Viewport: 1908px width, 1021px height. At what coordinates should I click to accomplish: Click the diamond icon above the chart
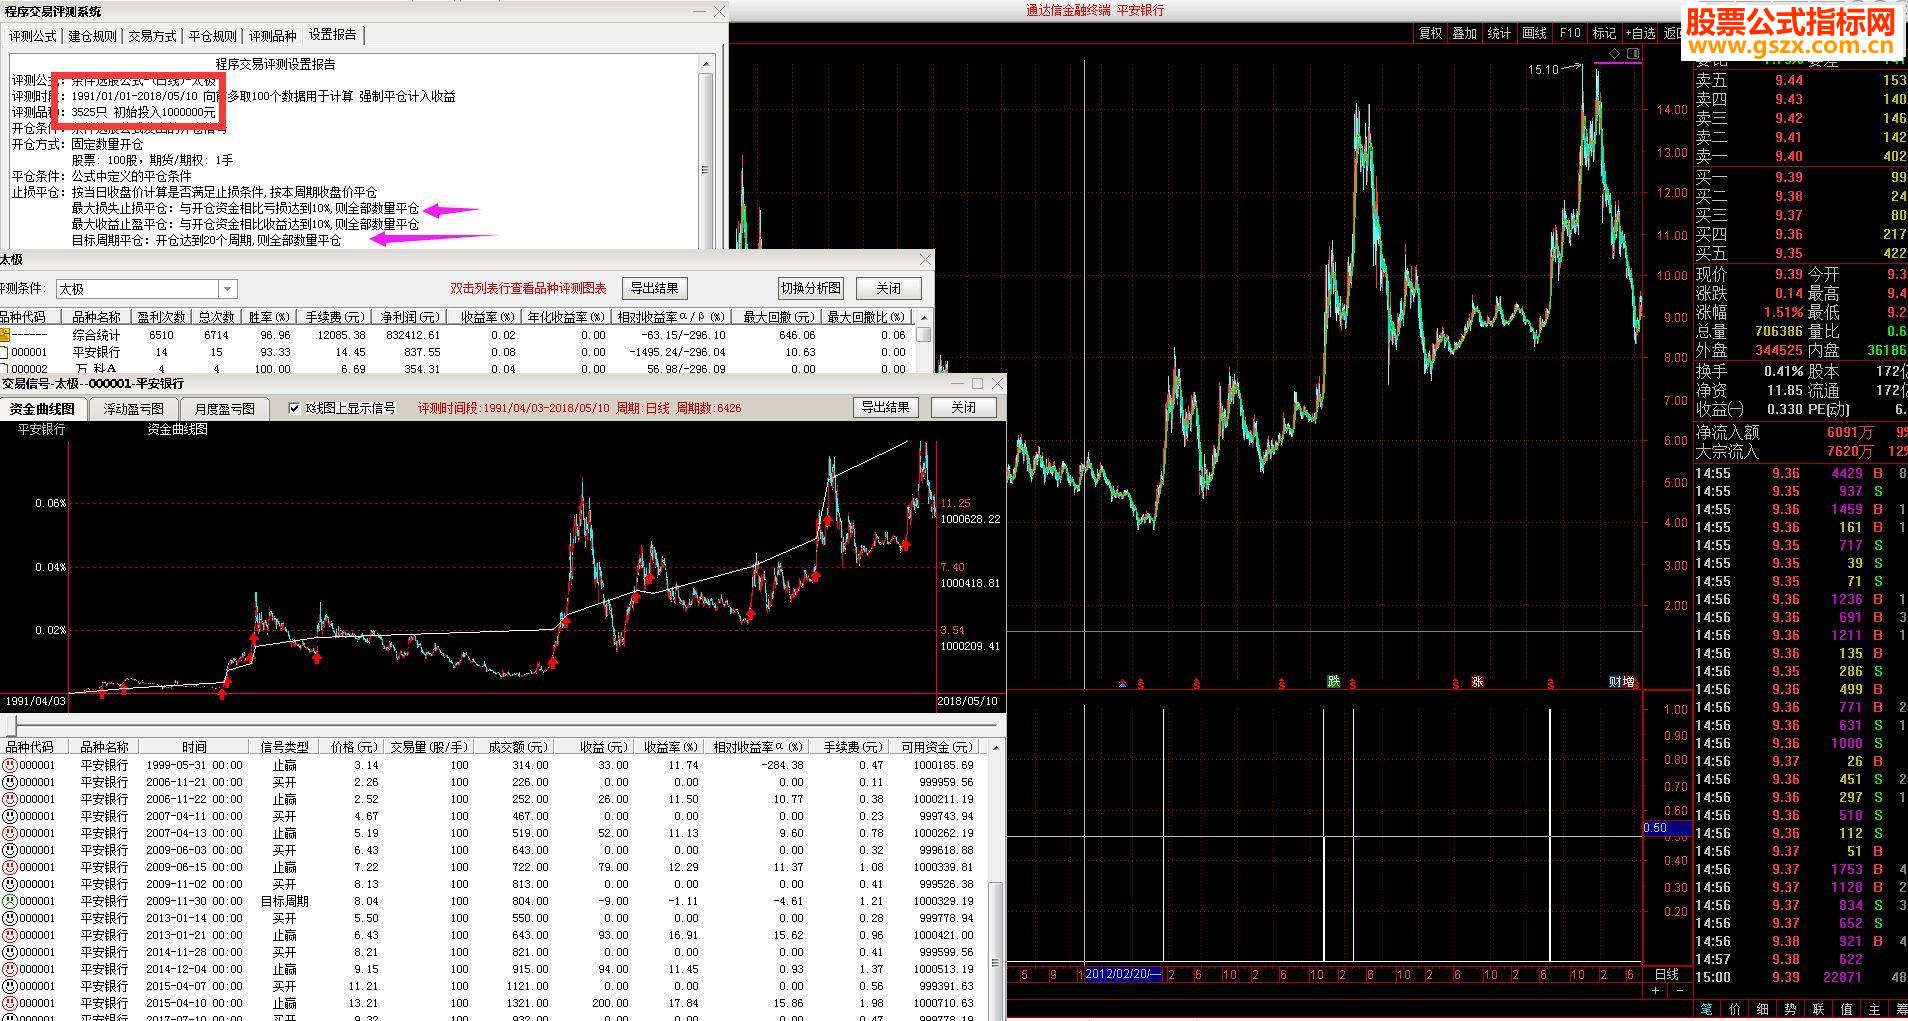1614,53
